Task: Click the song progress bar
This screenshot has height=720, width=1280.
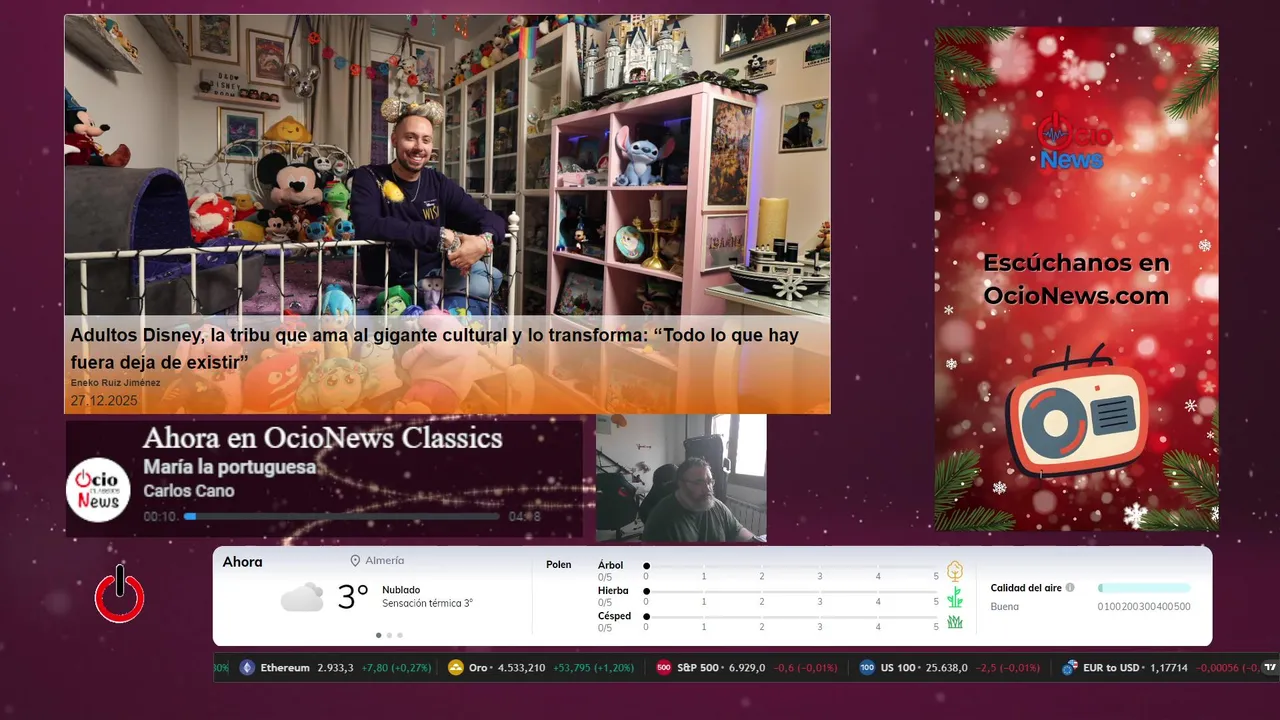Action: point(342,517)
